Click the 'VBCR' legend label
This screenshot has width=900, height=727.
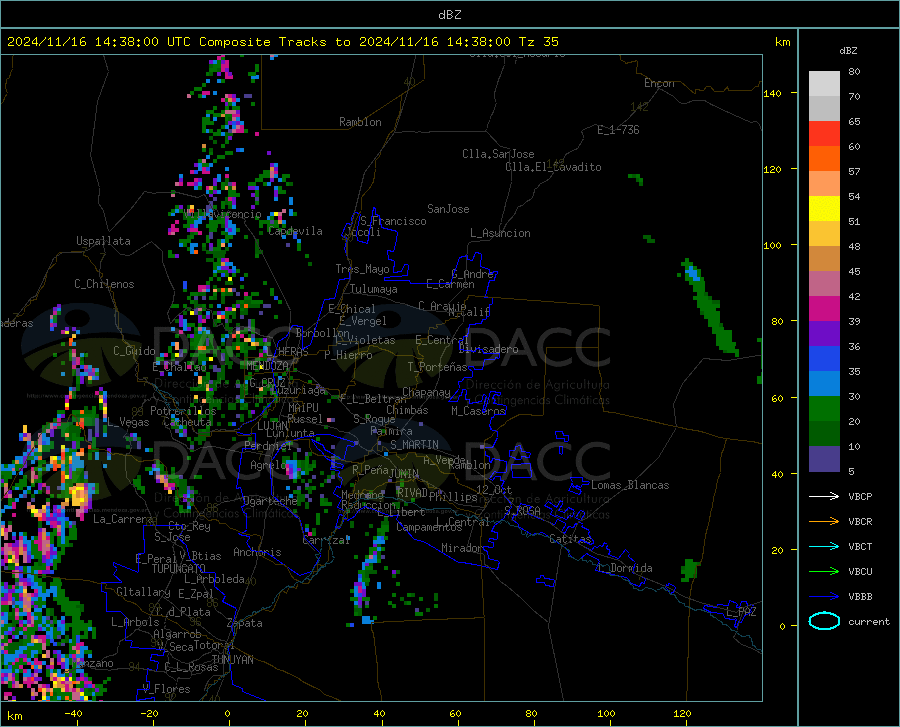tap(860, 522)
